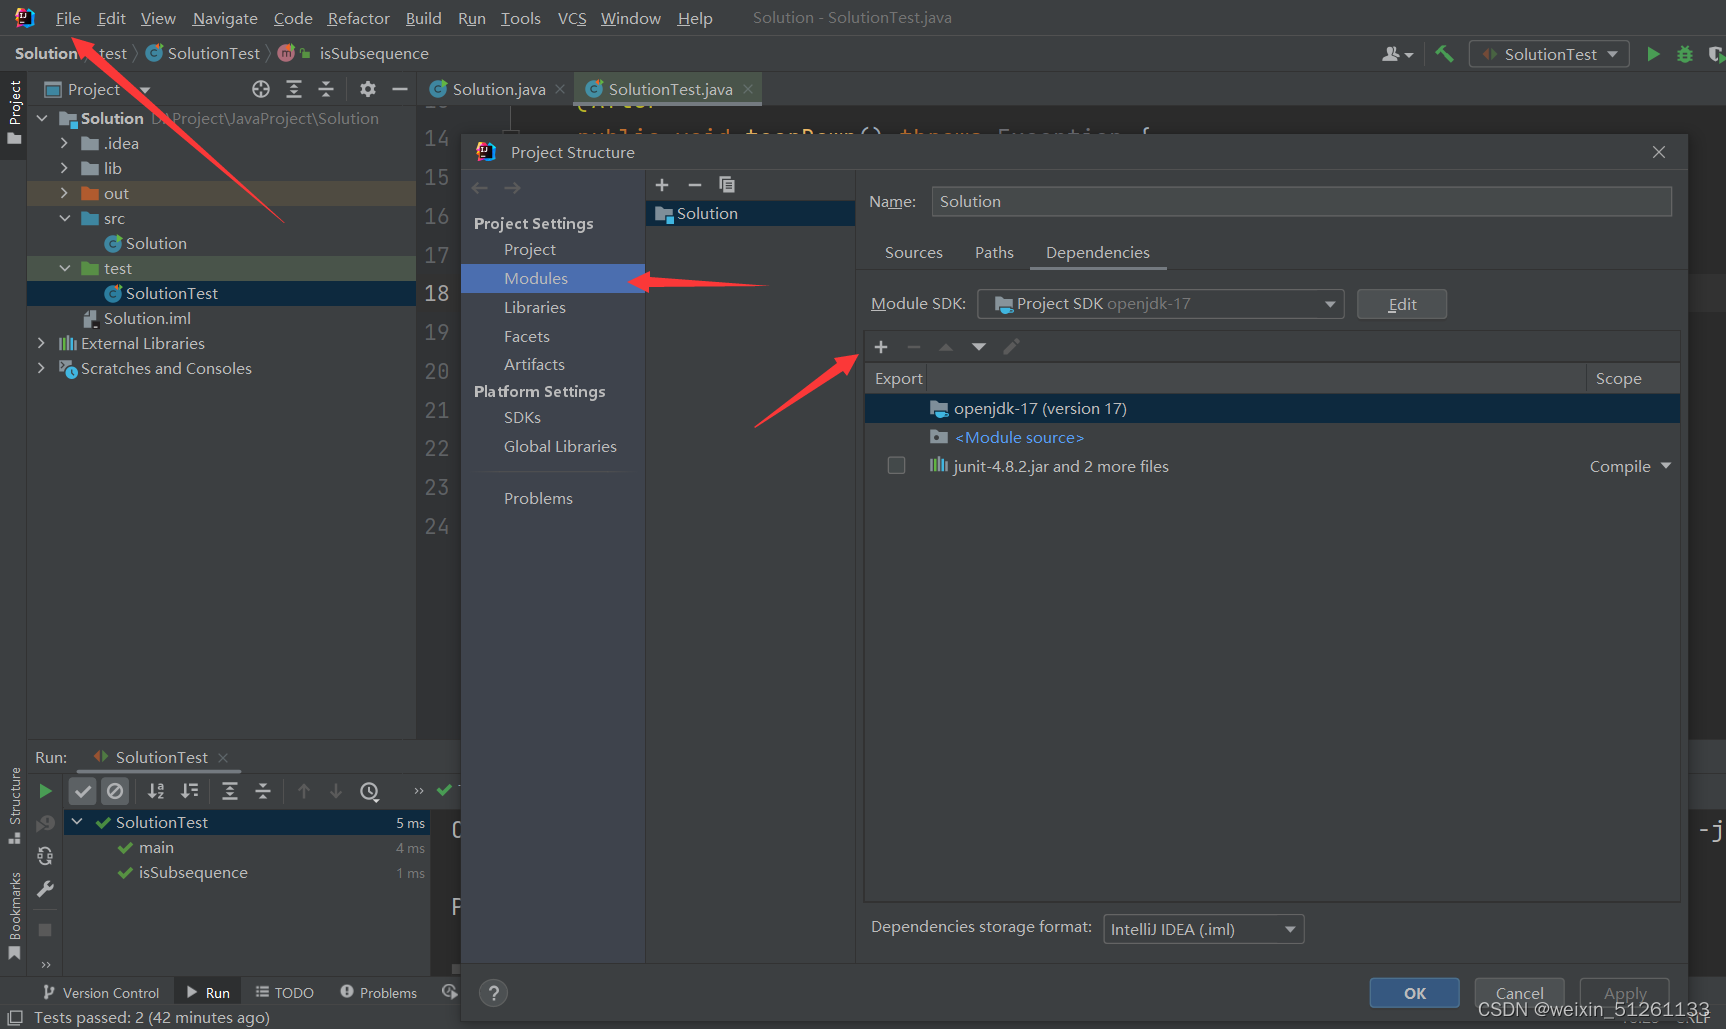Expand all test results in Run panel
This screenshot has height=1029, width=1726.
click(230, 791)
